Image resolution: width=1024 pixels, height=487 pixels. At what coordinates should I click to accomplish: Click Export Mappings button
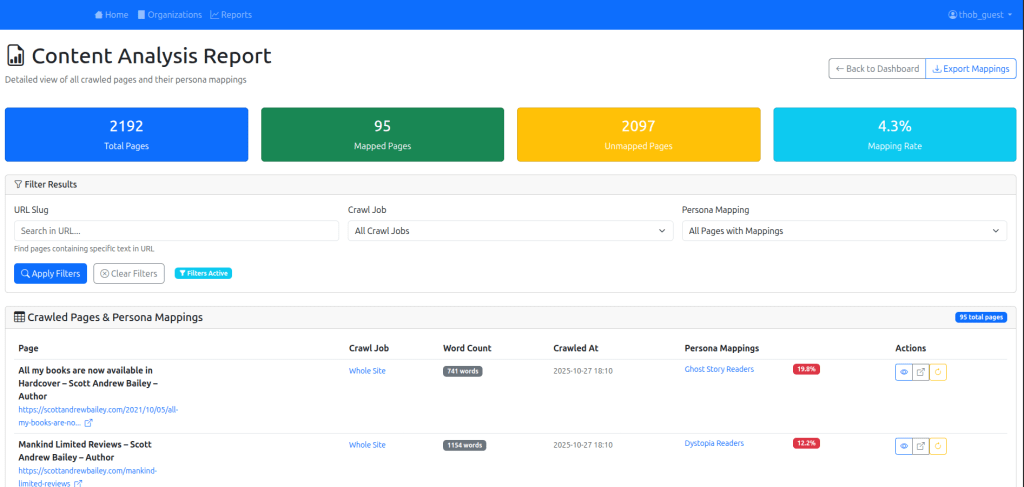tap(971, 69)
